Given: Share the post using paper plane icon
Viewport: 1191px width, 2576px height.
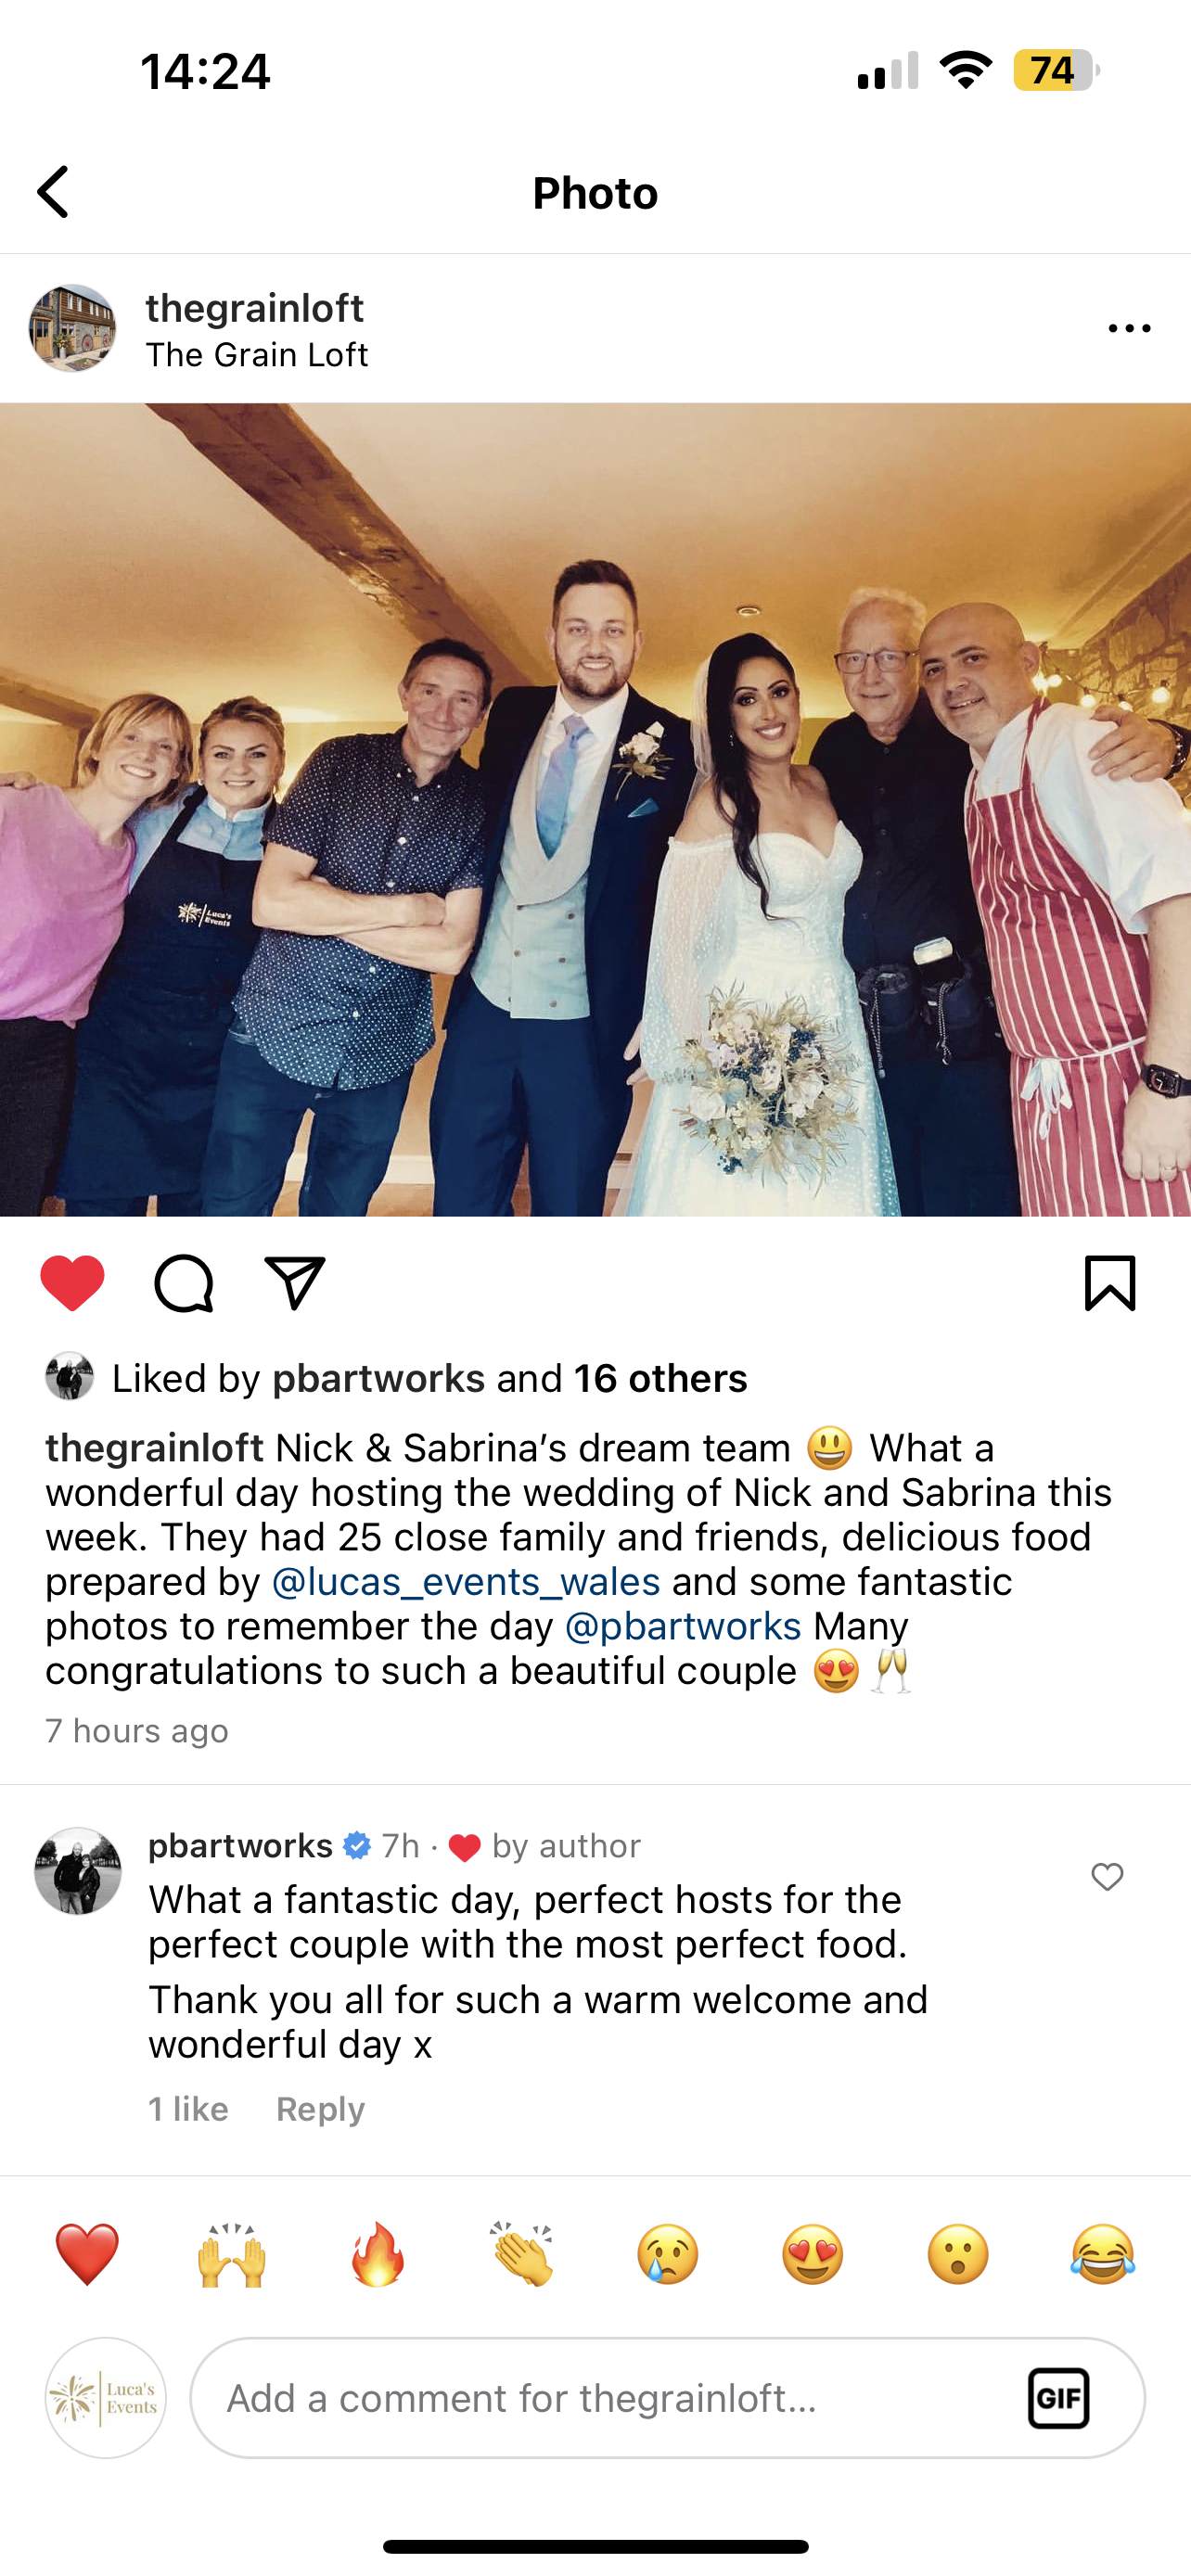Looking at the screenshot, I should 295,1282.
